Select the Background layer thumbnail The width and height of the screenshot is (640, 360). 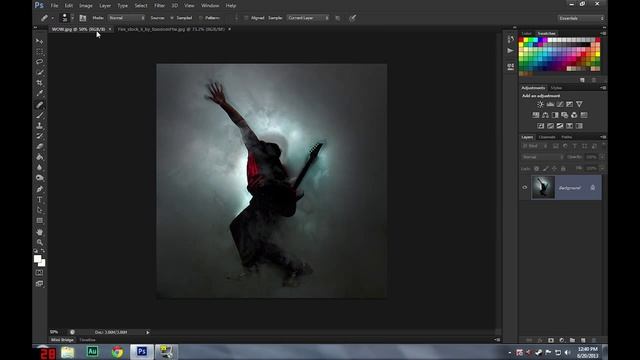tap(543, 187)
